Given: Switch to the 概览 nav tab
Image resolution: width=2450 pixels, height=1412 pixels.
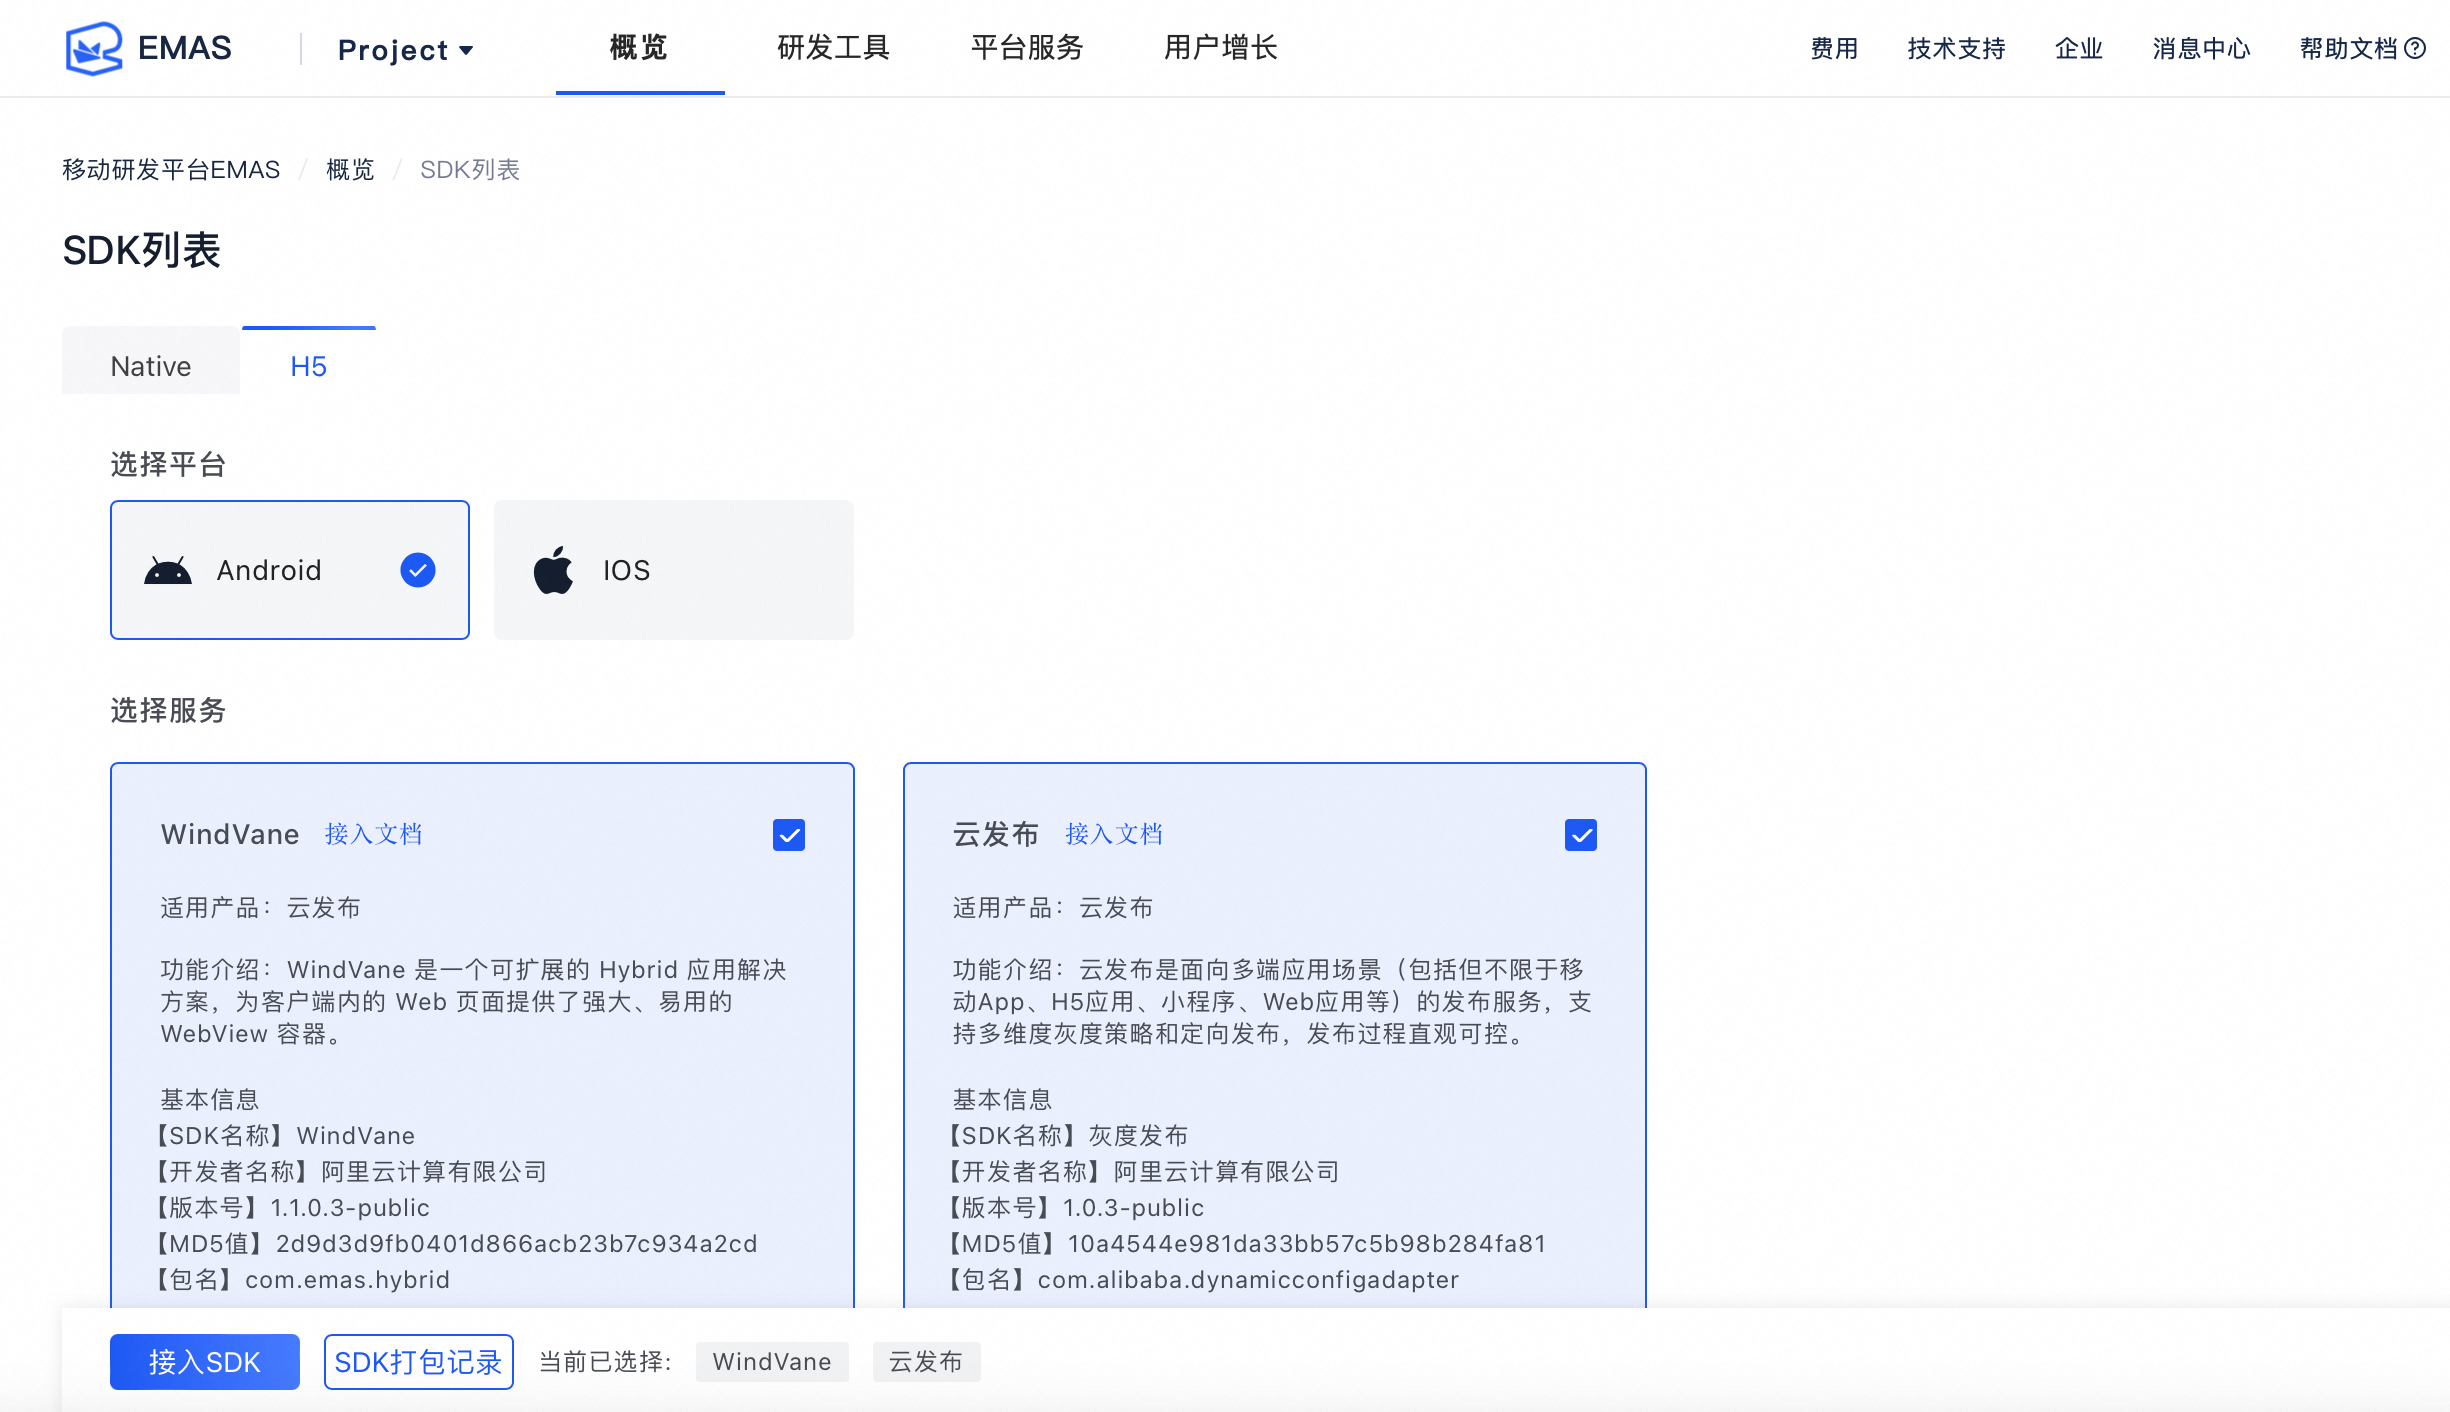Looking at the screenshot, I should click(x=639, y=47).
